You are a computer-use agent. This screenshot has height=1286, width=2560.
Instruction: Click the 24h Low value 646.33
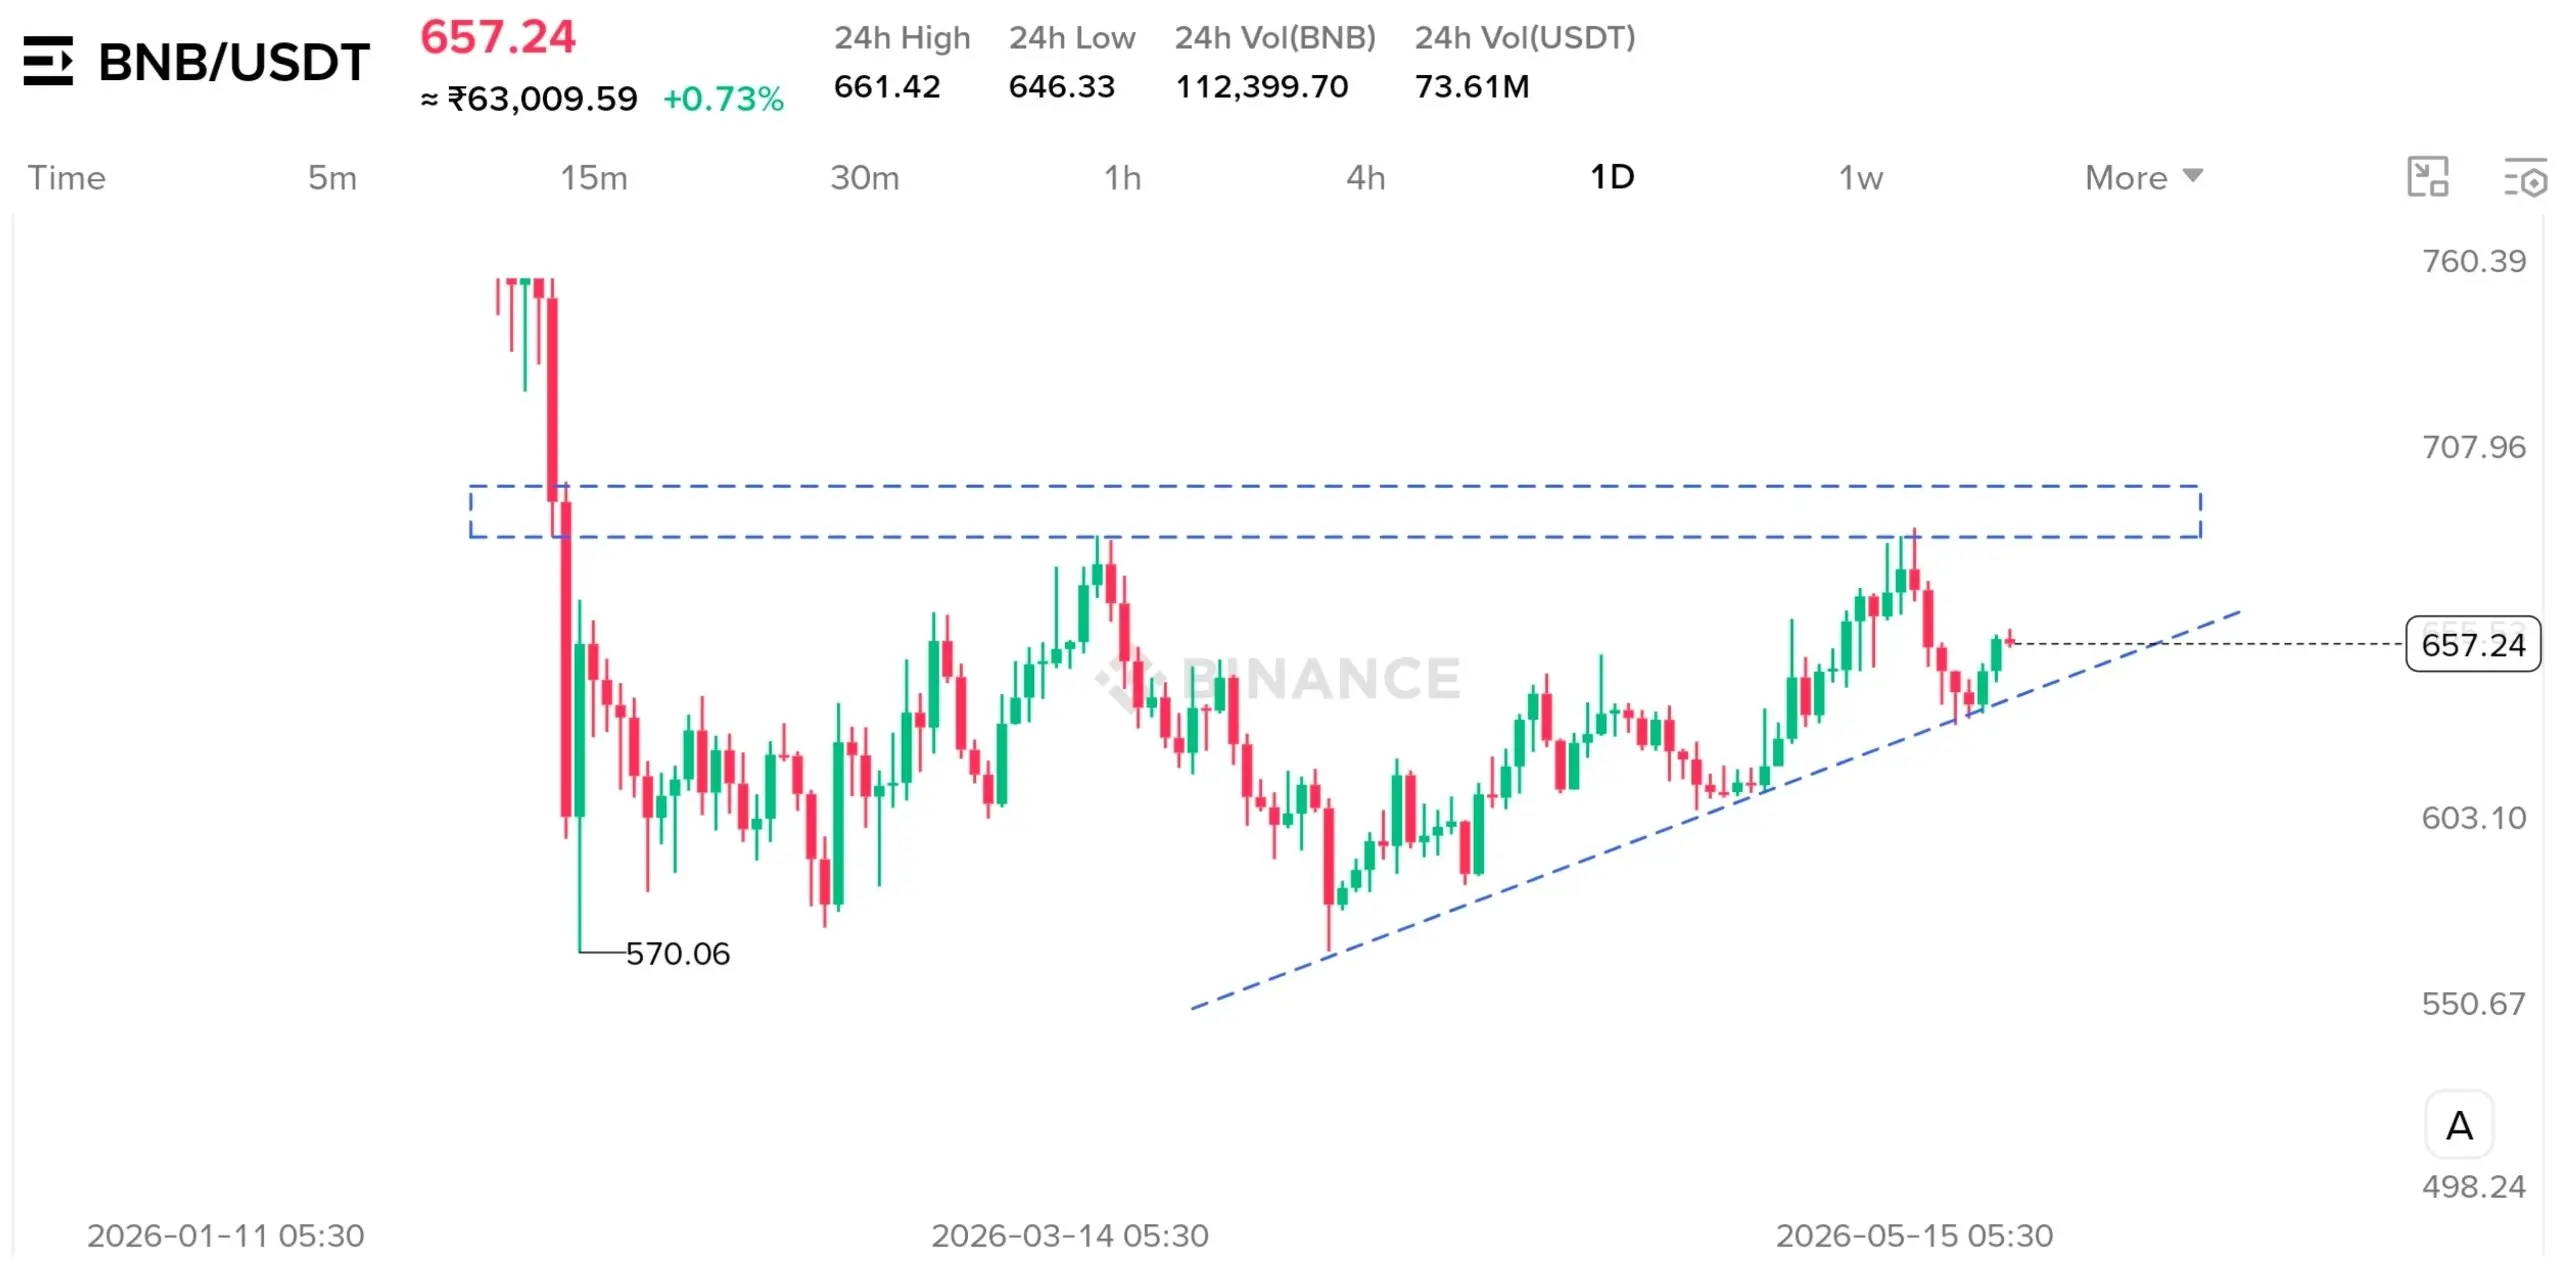click(1061, 86)
